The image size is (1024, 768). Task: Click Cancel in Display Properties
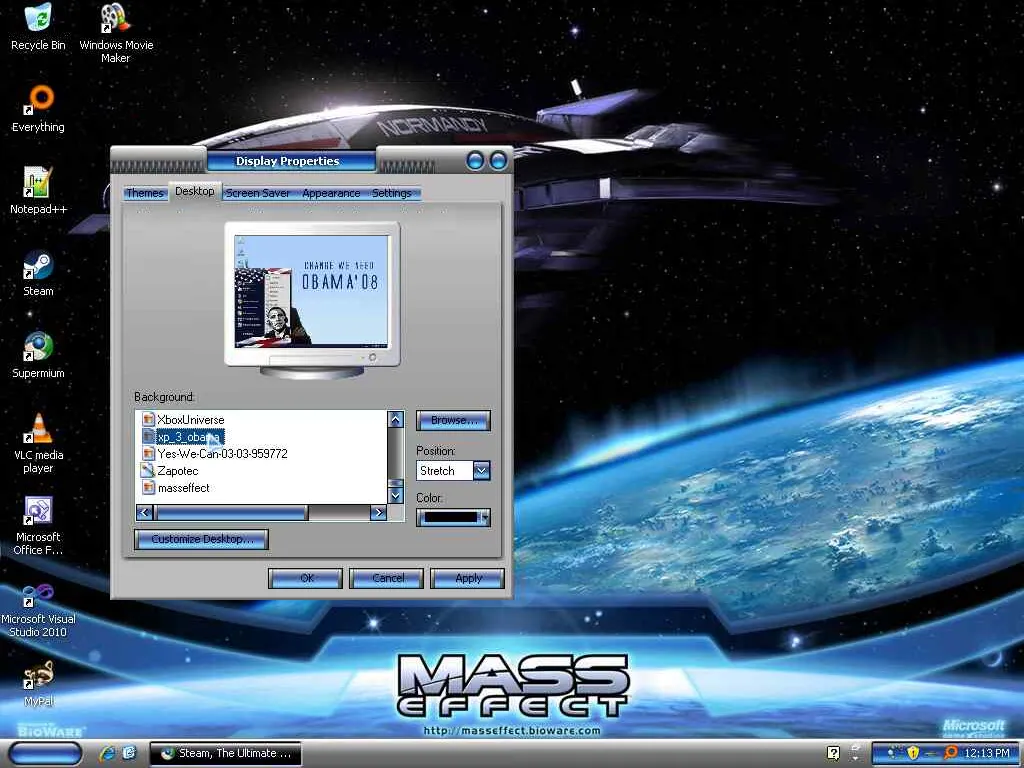point(386,578)
